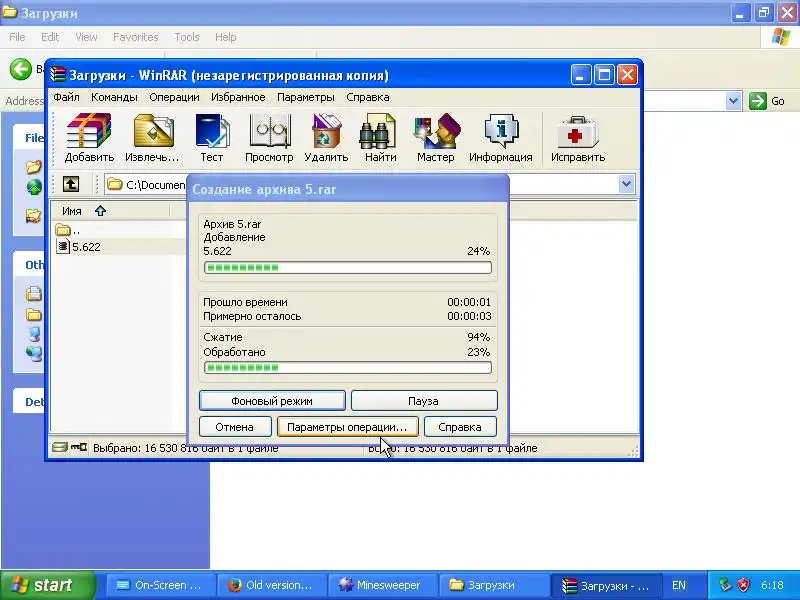
Task: Click the Обработано total progress bar
Action: pos(348,367)
